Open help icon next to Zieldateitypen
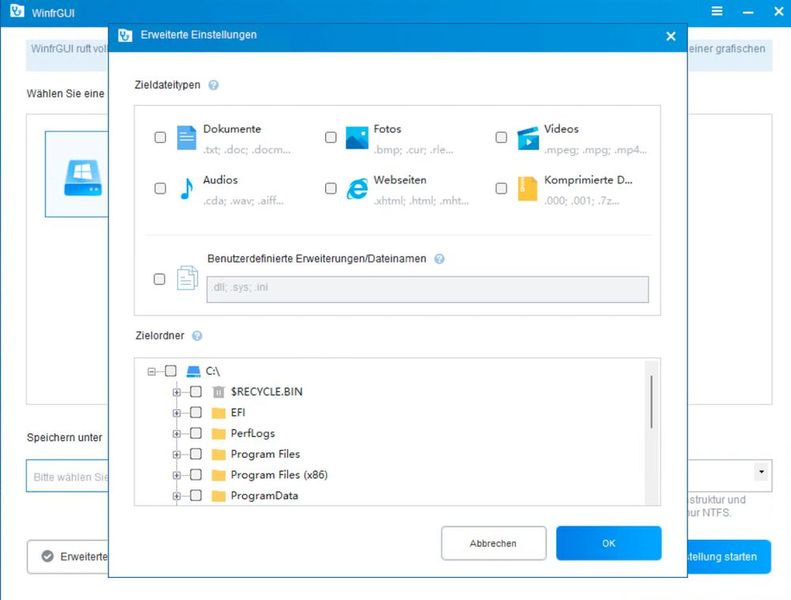The width and height of the screenshot is (791, 600). (213, 86)
